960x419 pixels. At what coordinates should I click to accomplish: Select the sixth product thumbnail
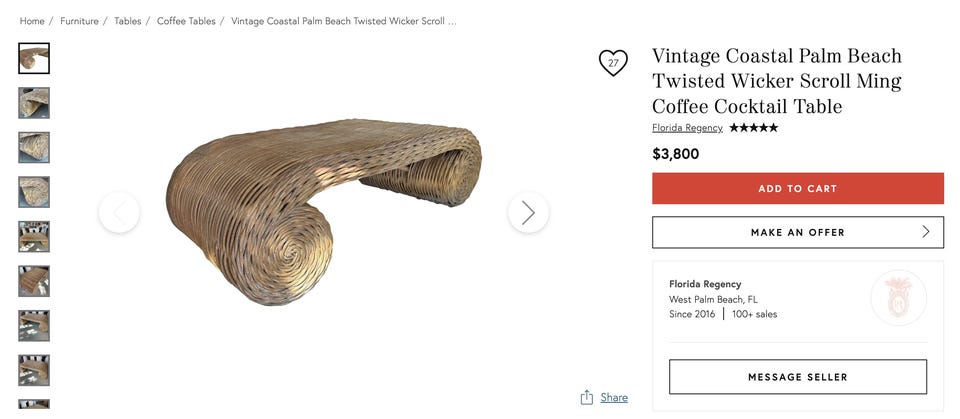(x=34, y=281)
